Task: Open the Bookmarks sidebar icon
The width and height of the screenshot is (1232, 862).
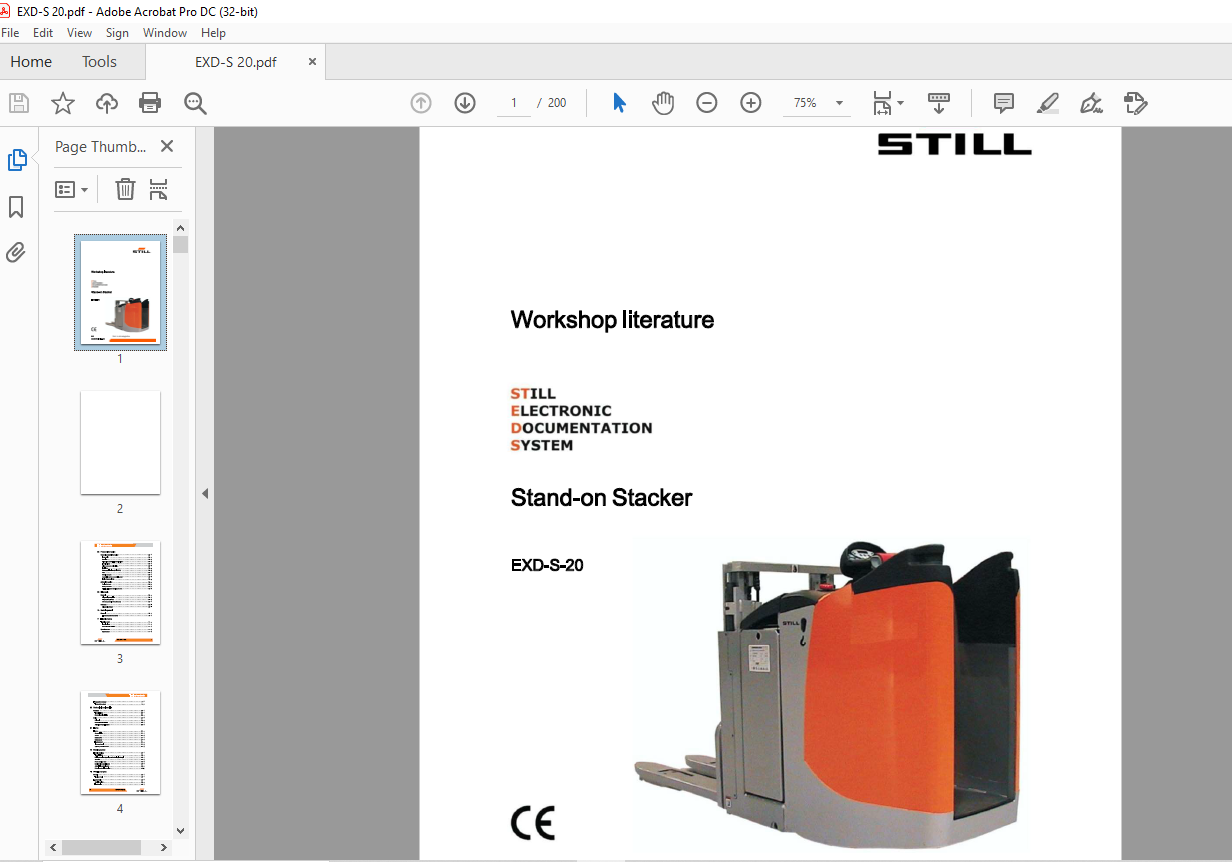Action: pos(16,207)
